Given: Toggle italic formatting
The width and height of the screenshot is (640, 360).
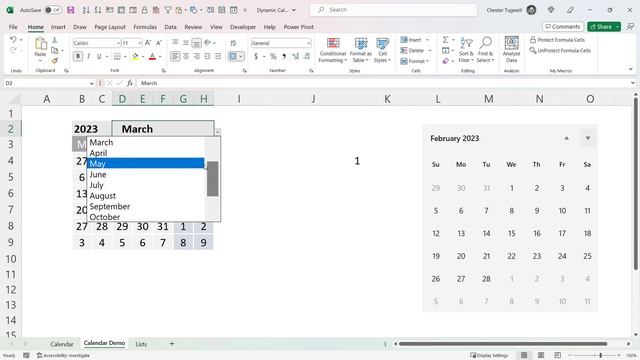Looking at the screenshot, I should 88,56.
